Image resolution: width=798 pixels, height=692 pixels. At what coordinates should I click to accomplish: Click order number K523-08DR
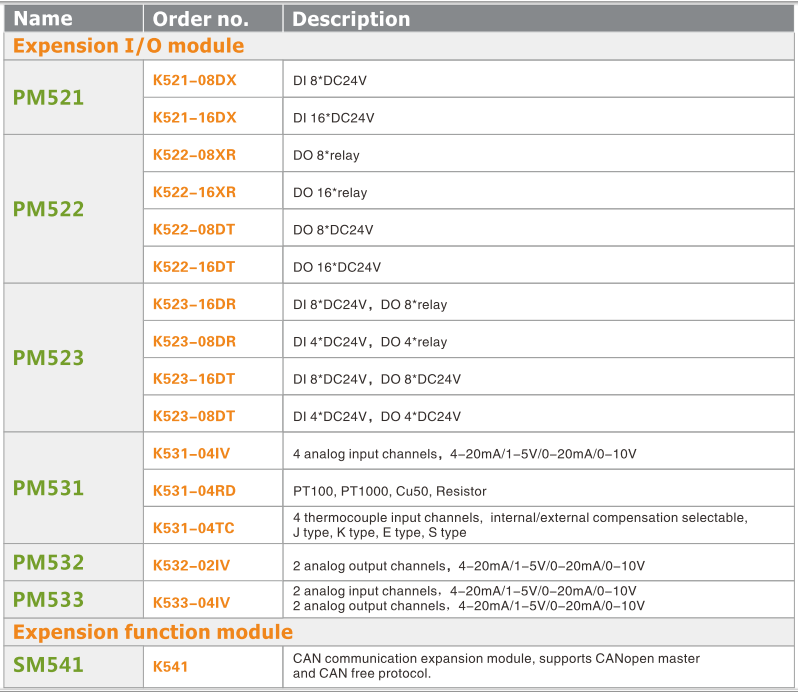(x=195, y=341)
